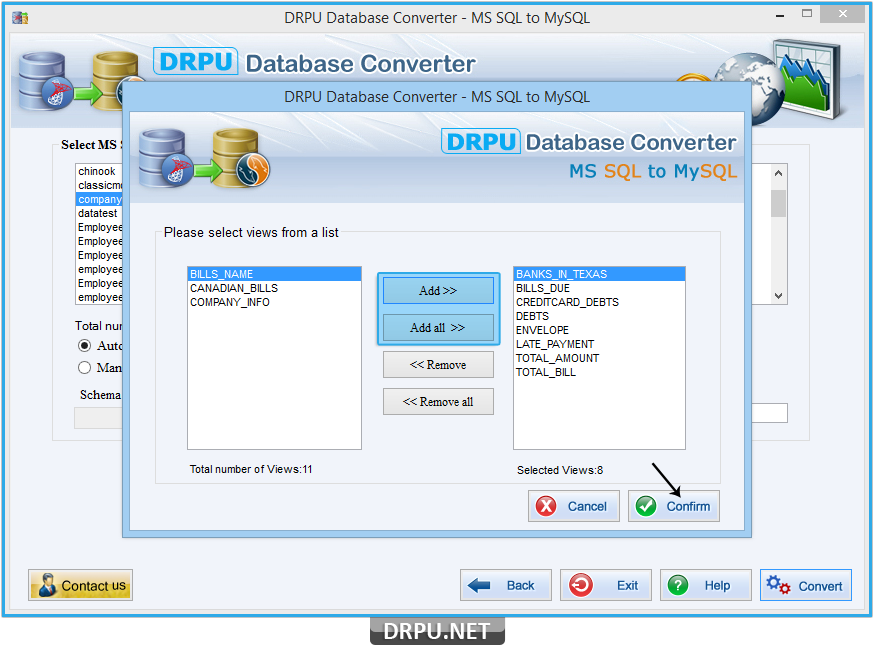Click the green question mark Help icon
The width and height of the screenshot is (874, 645).
coord(678,585)
